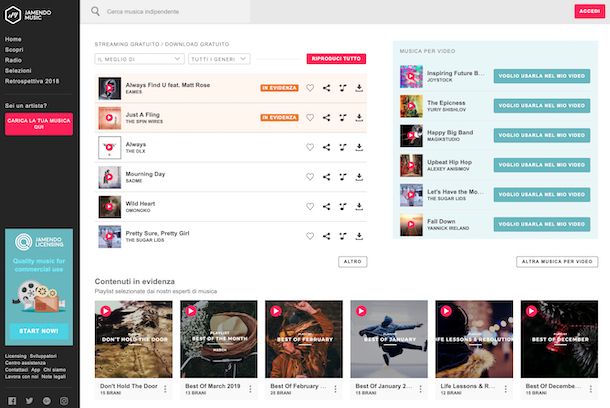
Task: Toggle the heart on Wild Heart
Action: 310,207
